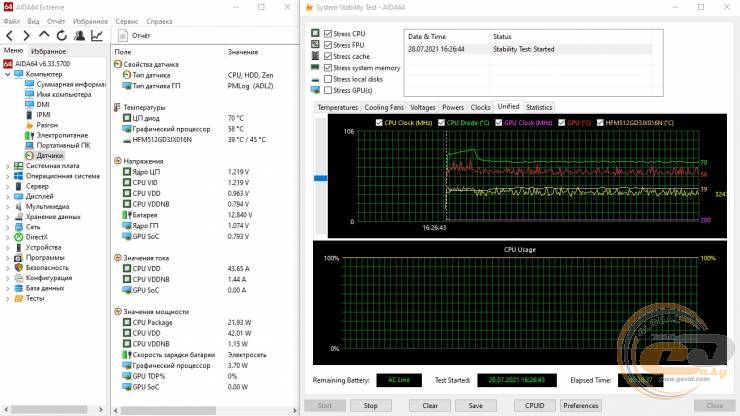Enable the Stress local disks checkbox
Viewport: 740px width, 416px height.
pyautogui.click(x=328, y=79)
